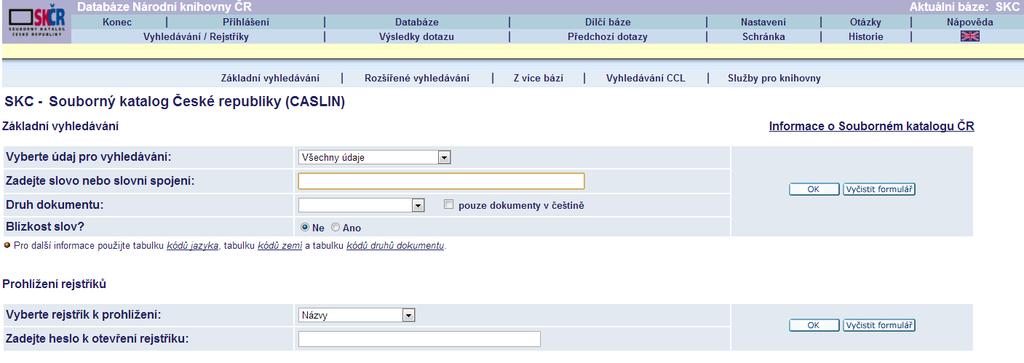
Task: Open the Databáze menu item
Action: click(417, 22)
